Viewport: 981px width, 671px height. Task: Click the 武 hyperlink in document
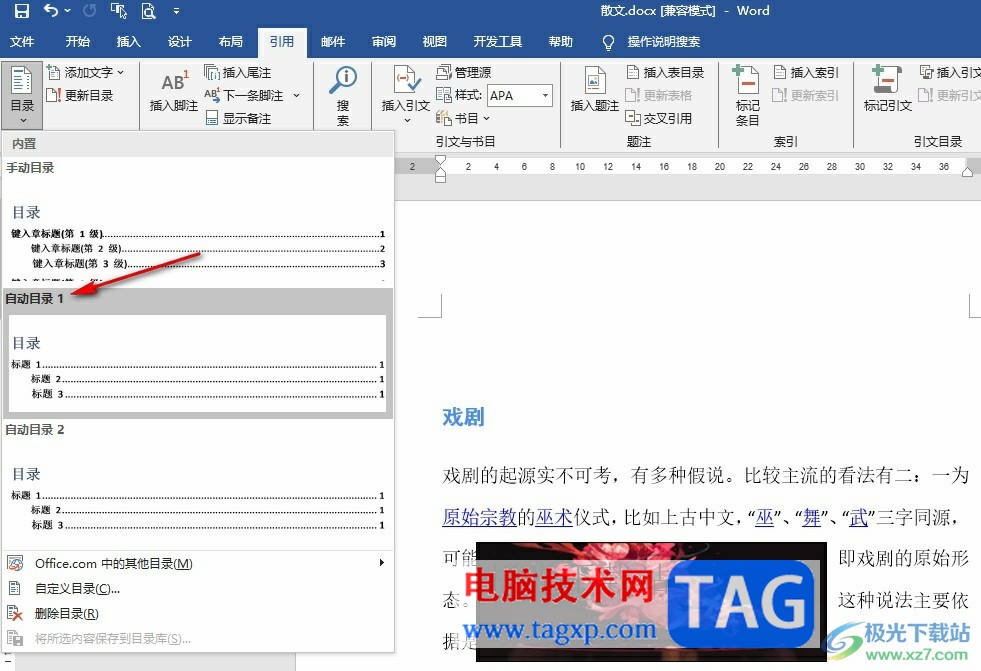click(858, 517)
